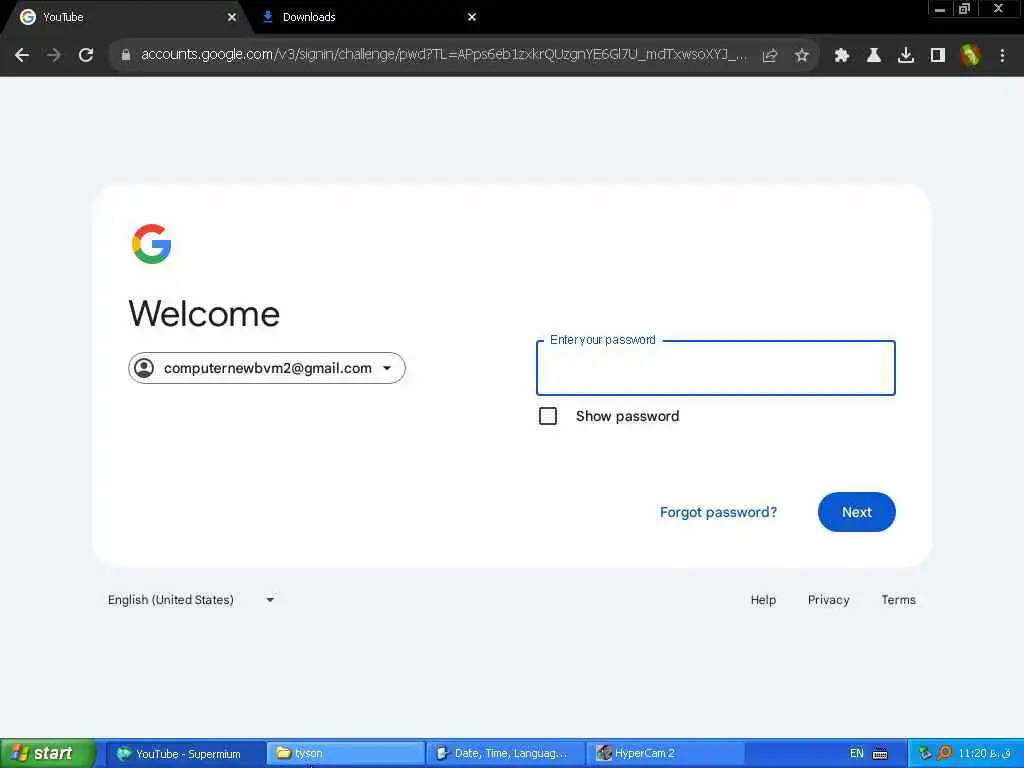
Task: Open the Terms link
Action: point(898,600)
